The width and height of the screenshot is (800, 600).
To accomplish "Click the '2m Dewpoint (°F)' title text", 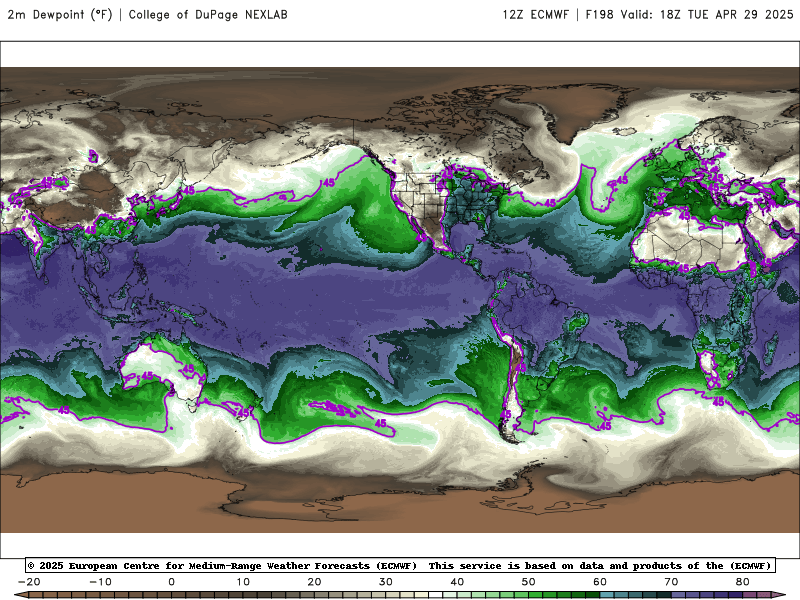I will (60, 14).
